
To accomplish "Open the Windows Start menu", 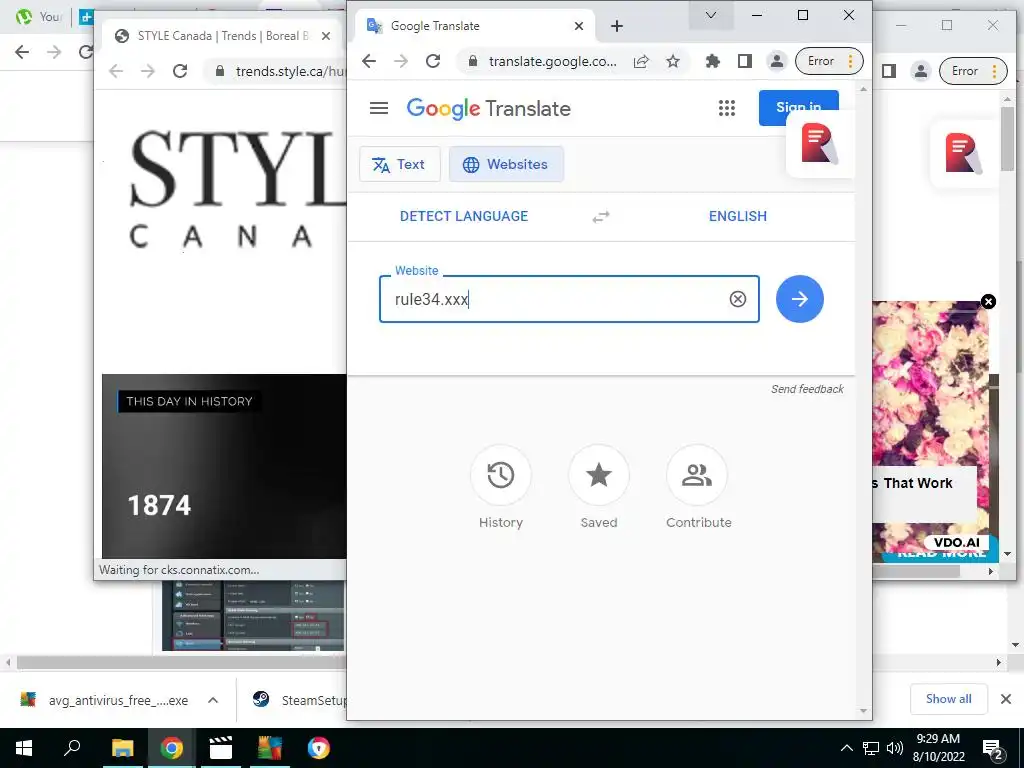I will pos(24,748).
